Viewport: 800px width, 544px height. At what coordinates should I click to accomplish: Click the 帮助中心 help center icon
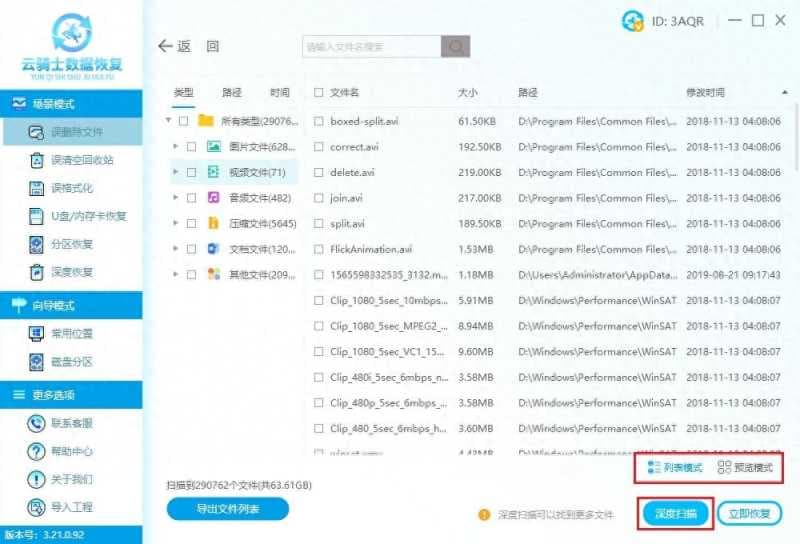(x=36, y=451)
